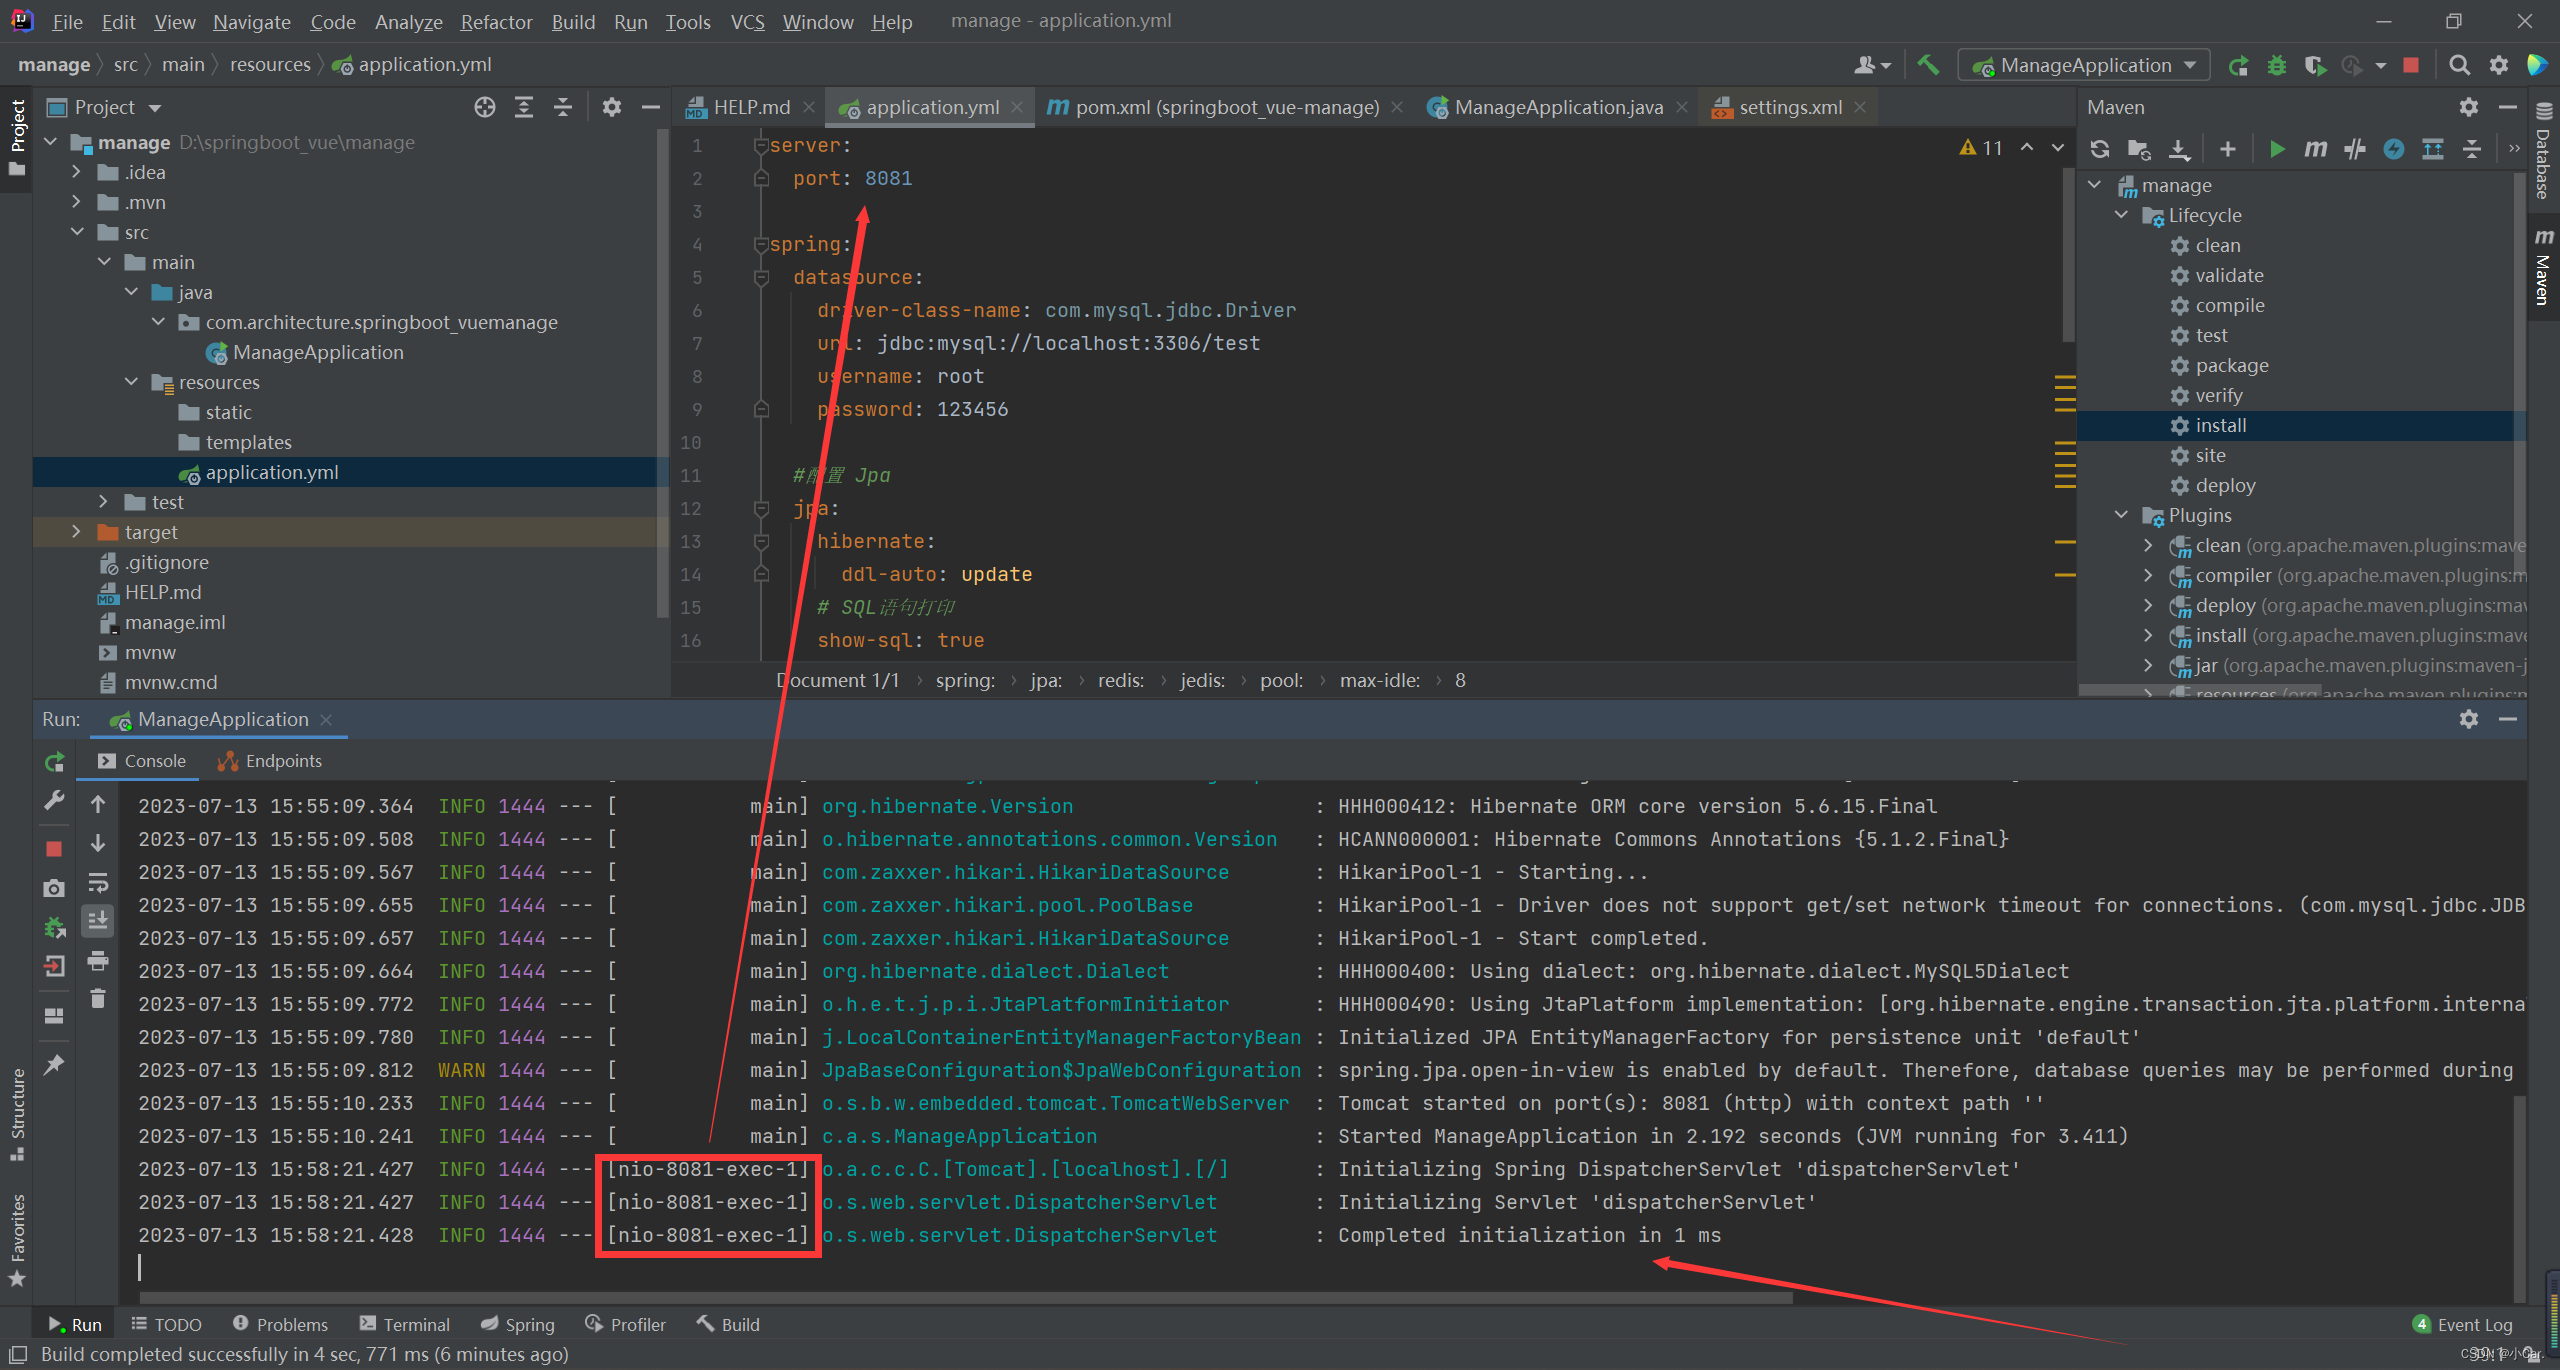The image size is (2560, 1370).
Task: Open the Terminal tool window
Action: (x=405, y=1324)
